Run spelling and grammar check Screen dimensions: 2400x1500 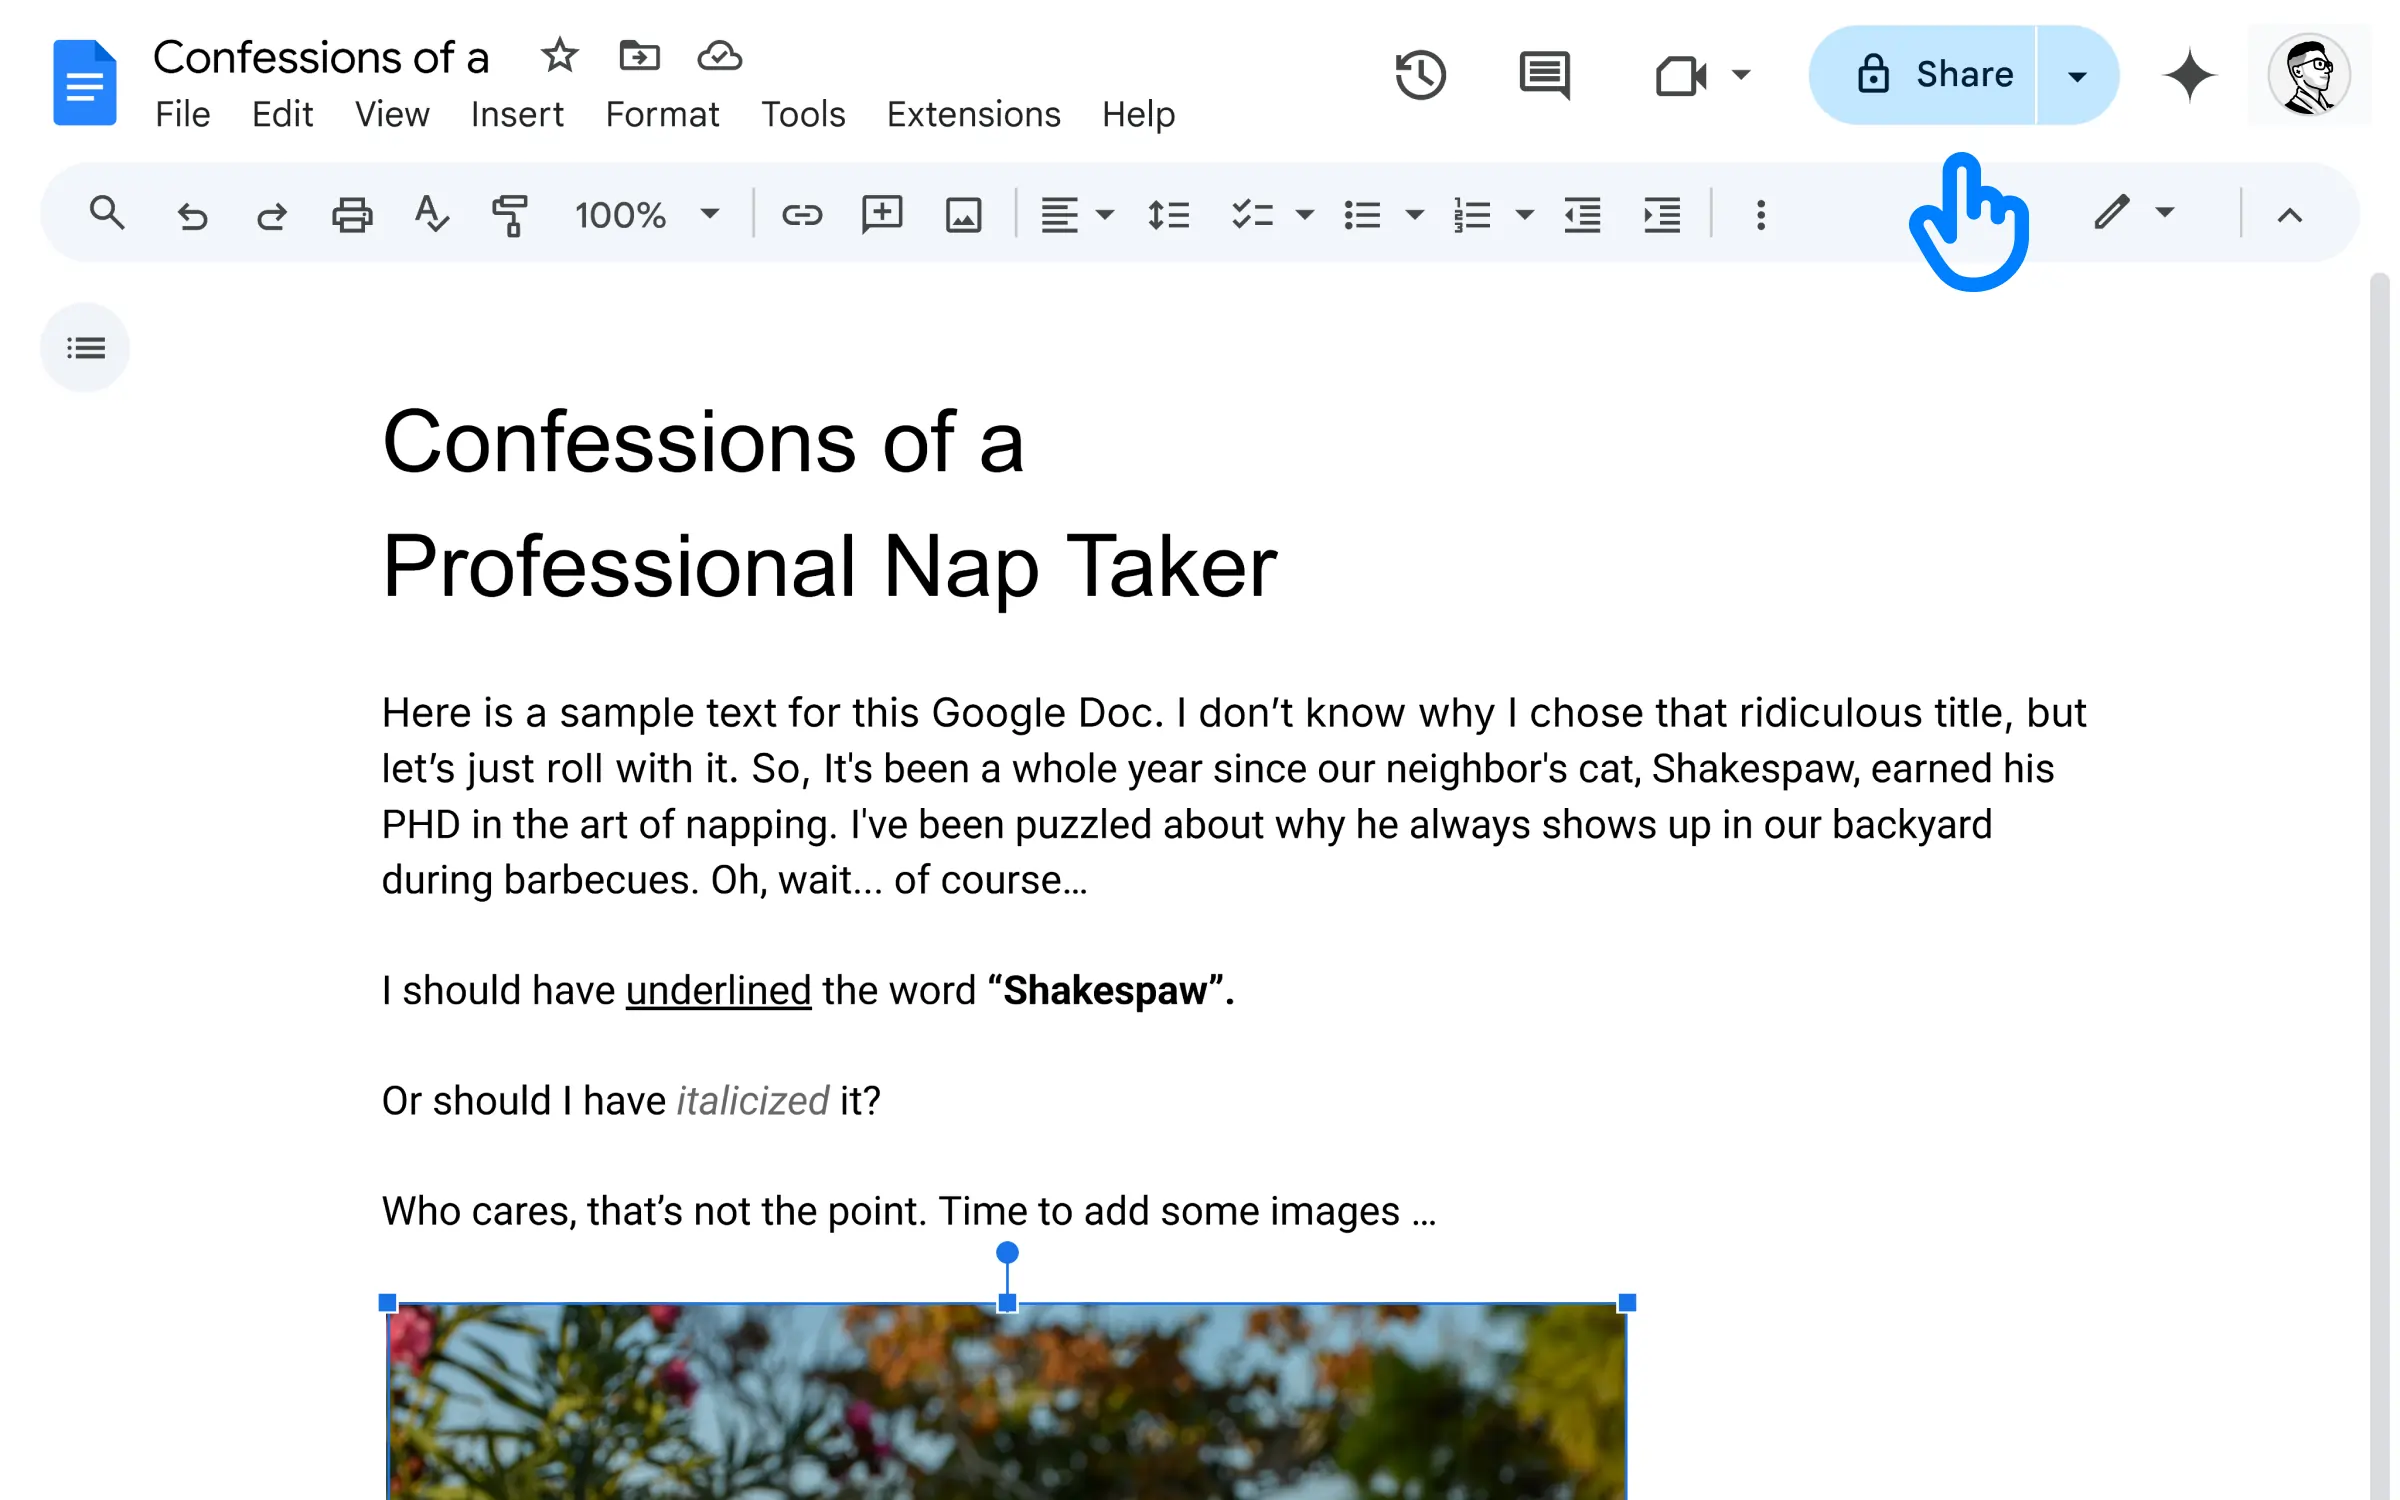click(x=431, y=215)
